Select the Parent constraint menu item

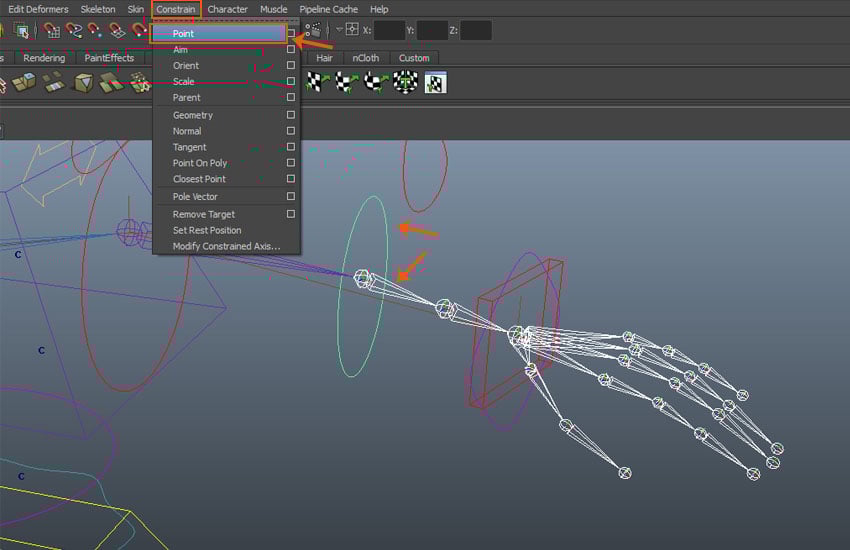tap(187, 98)
